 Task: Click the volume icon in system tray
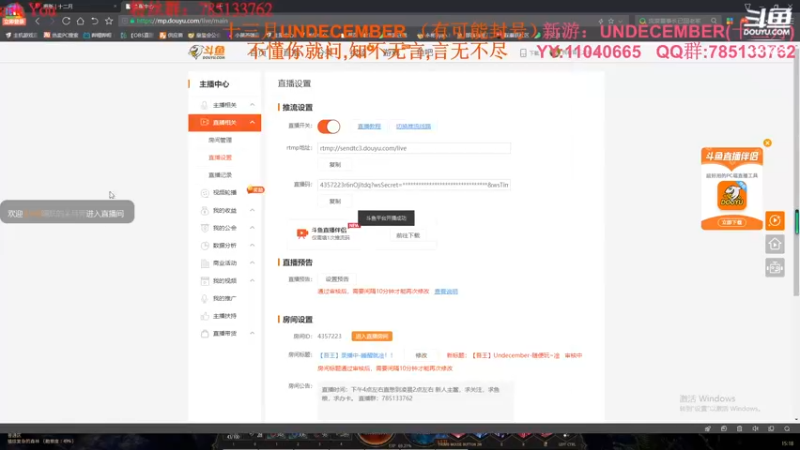(x=755, y=429)
